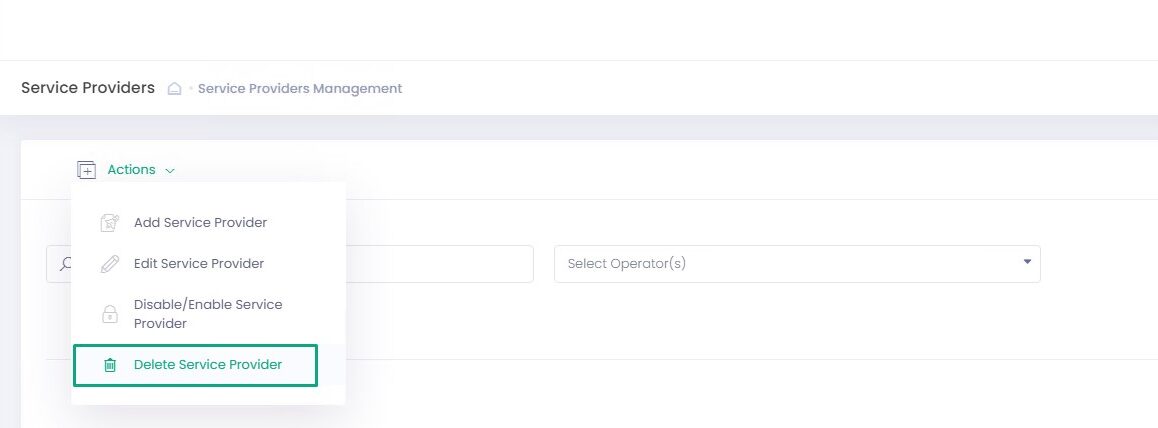Click the Actions grid-plus icon
The height and width of the screenshot is (428, 1158).
[x=87, y=170]
